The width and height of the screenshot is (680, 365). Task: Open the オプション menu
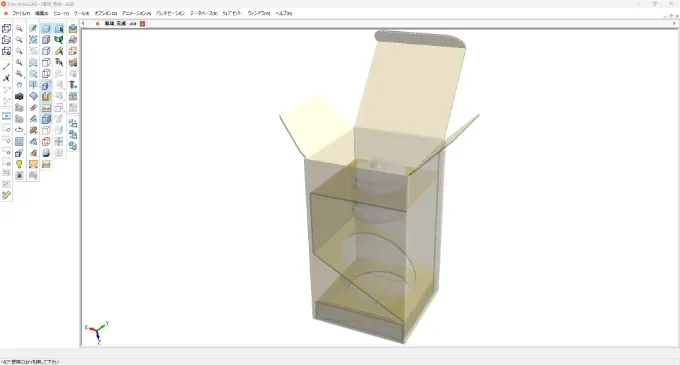(x=106, y=13)
